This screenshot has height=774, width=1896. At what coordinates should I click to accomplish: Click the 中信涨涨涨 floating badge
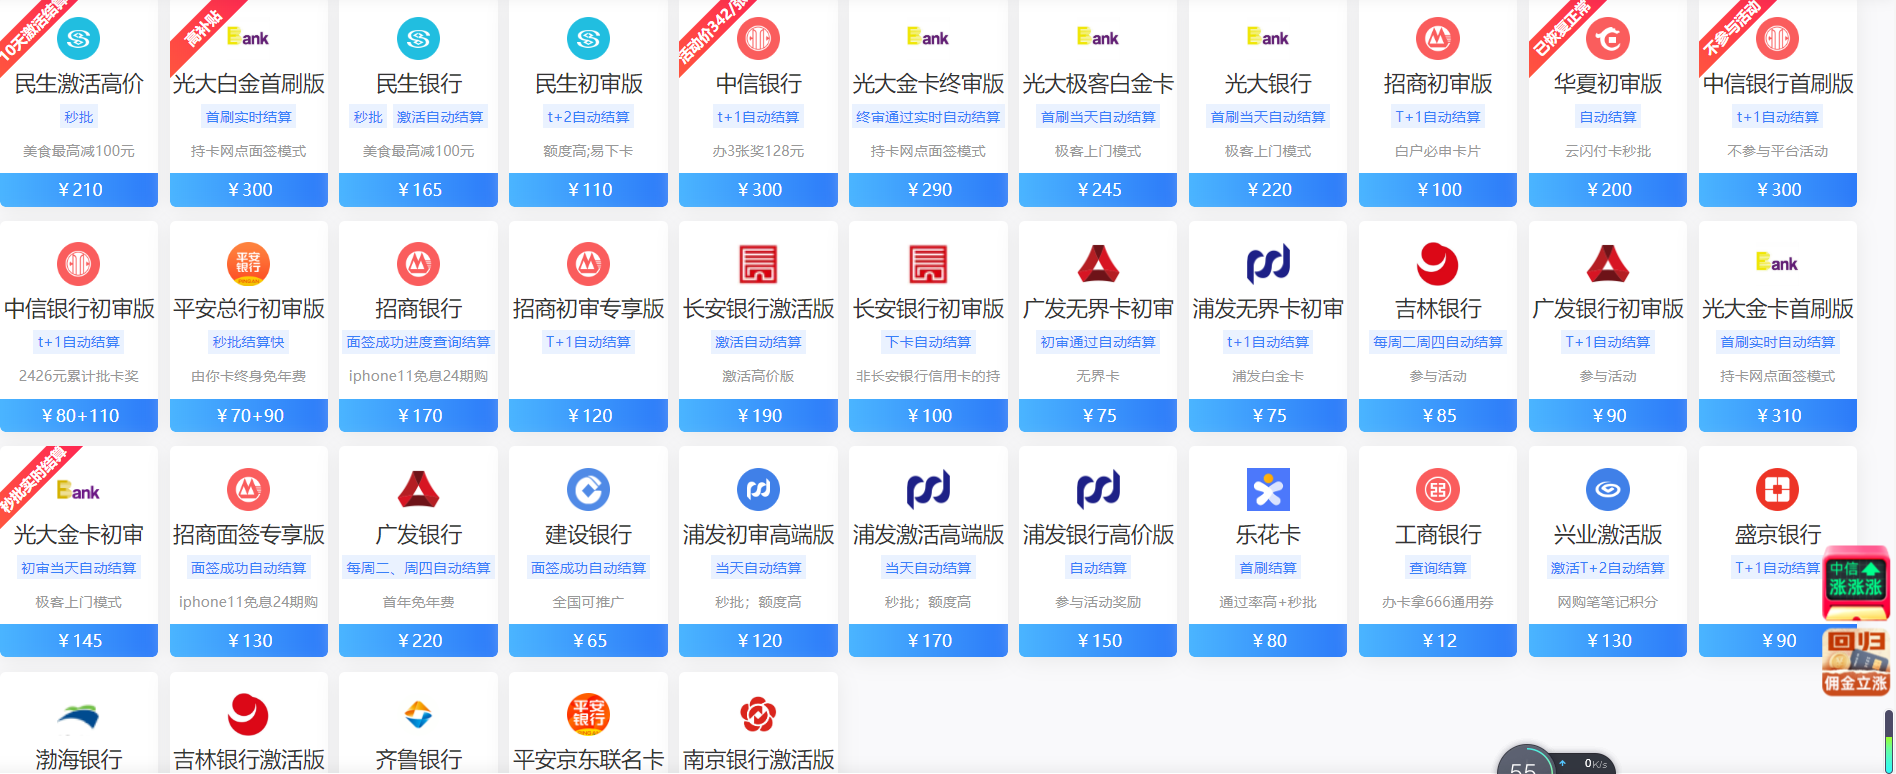point(1856,583)
